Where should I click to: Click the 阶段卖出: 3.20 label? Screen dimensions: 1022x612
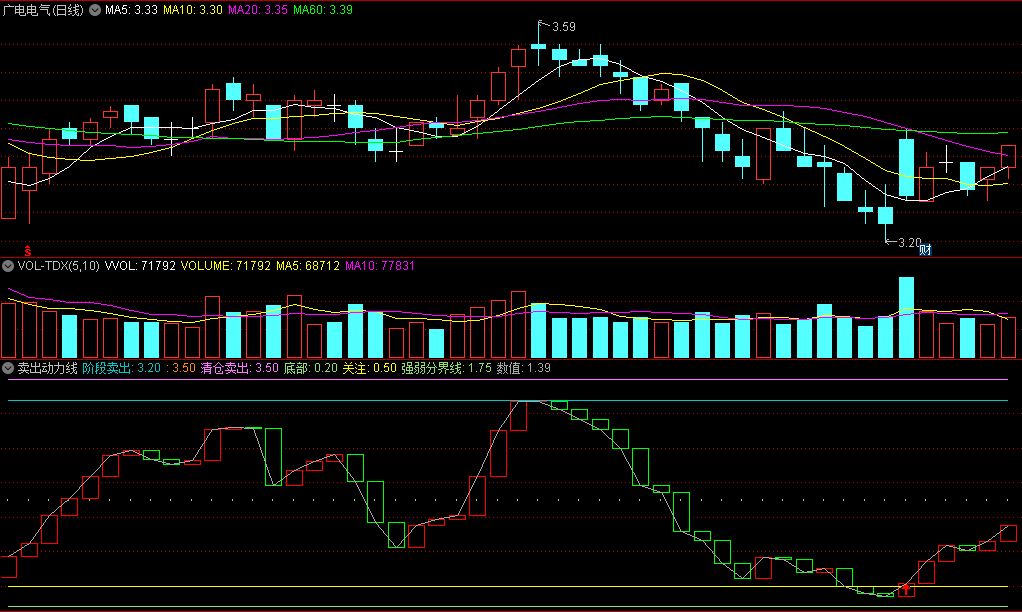tap(122, 368)
